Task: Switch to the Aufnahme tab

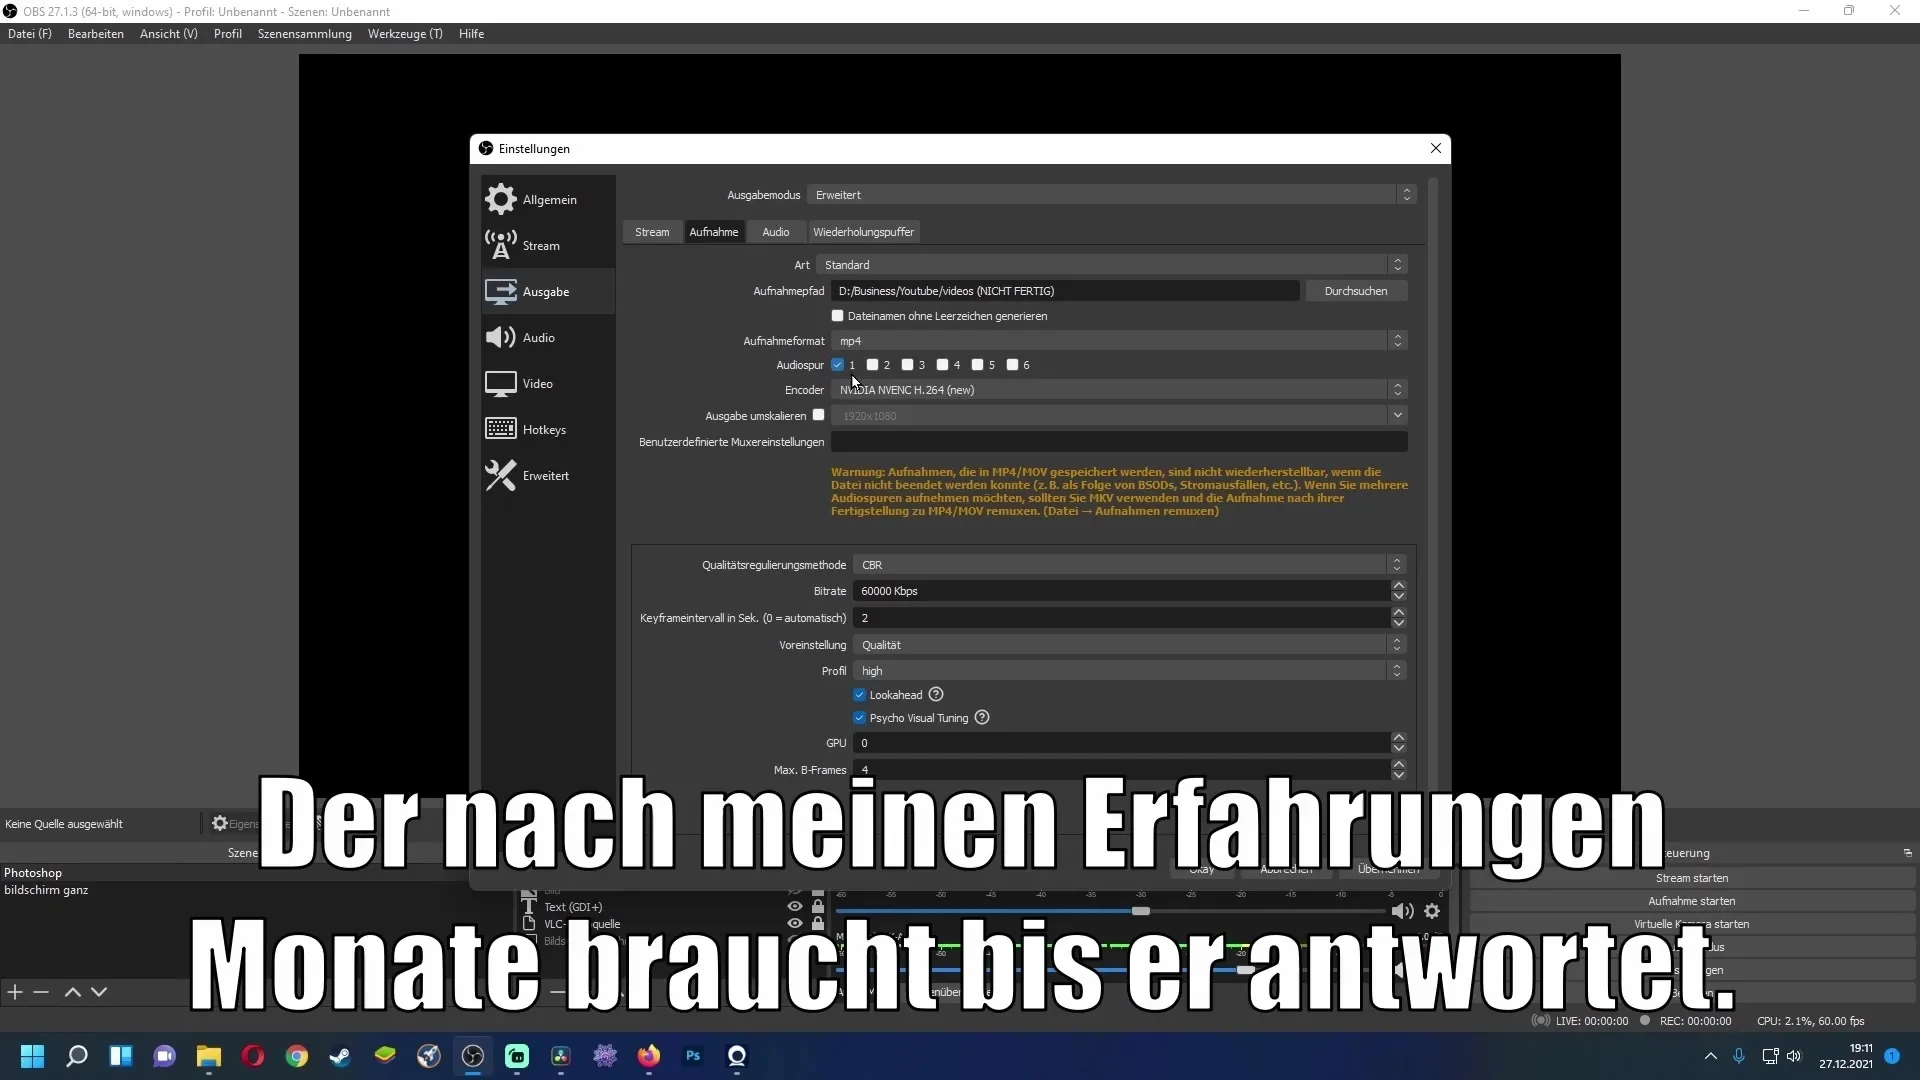Action: pos(713,231)
